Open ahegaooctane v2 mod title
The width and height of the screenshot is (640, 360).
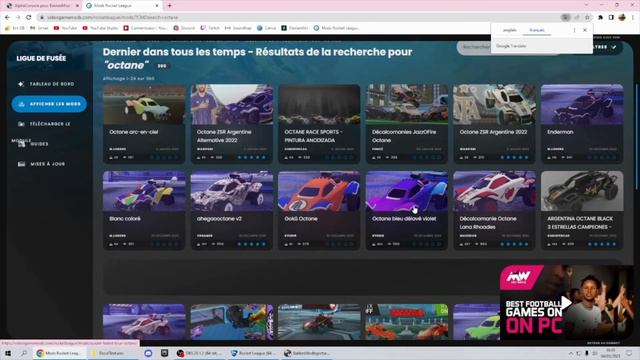pyautogui.click(x=219, y=219)
